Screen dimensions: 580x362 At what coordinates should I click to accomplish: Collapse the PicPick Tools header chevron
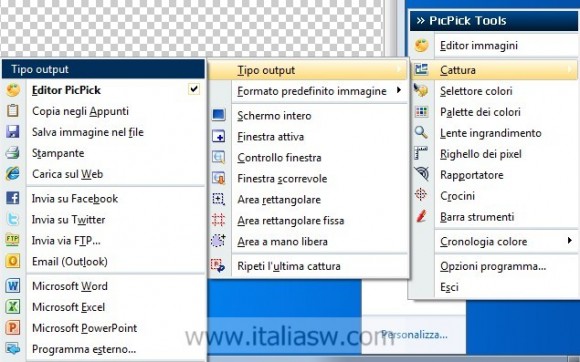421,21
